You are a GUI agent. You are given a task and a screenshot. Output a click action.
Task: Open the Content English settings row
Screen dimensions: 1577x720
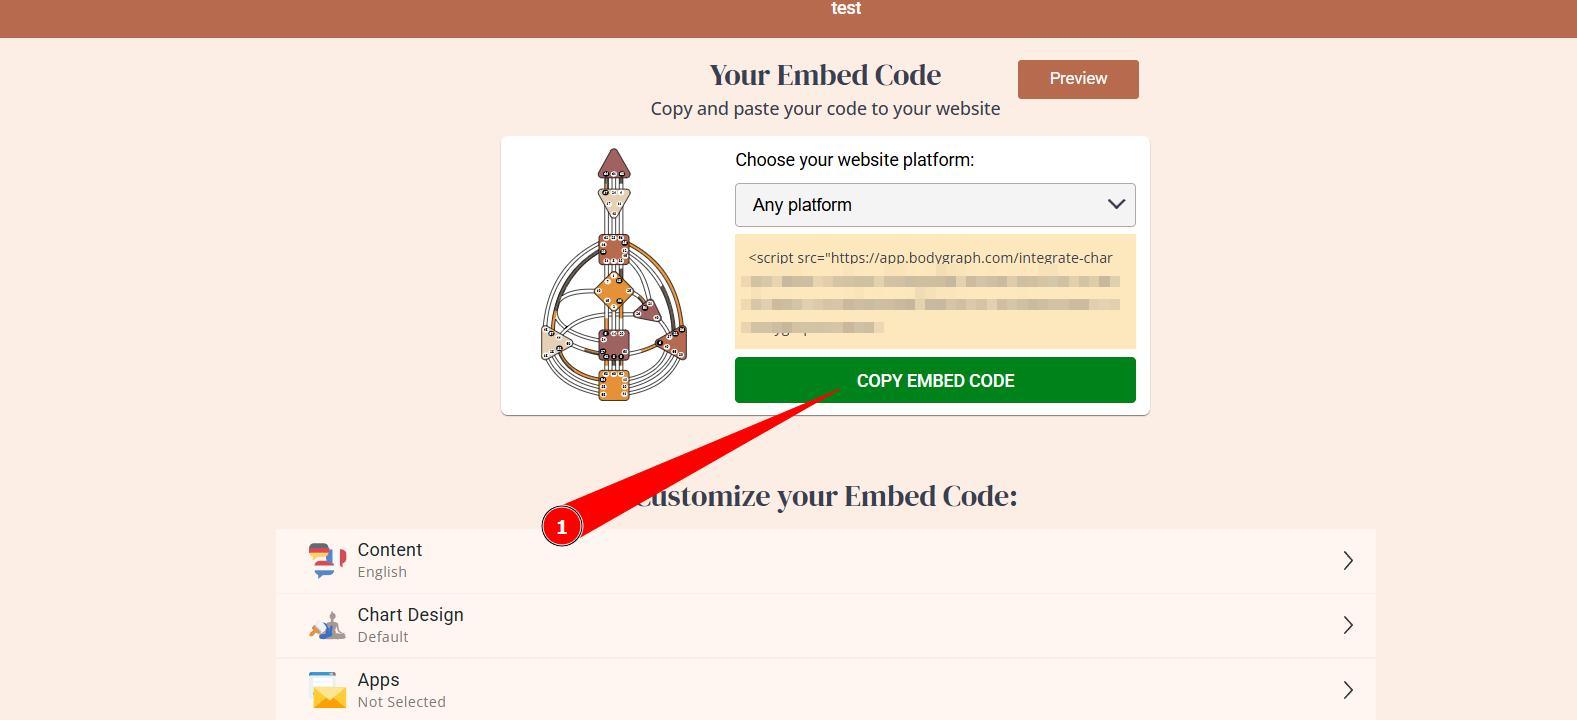tap(826, 561)
